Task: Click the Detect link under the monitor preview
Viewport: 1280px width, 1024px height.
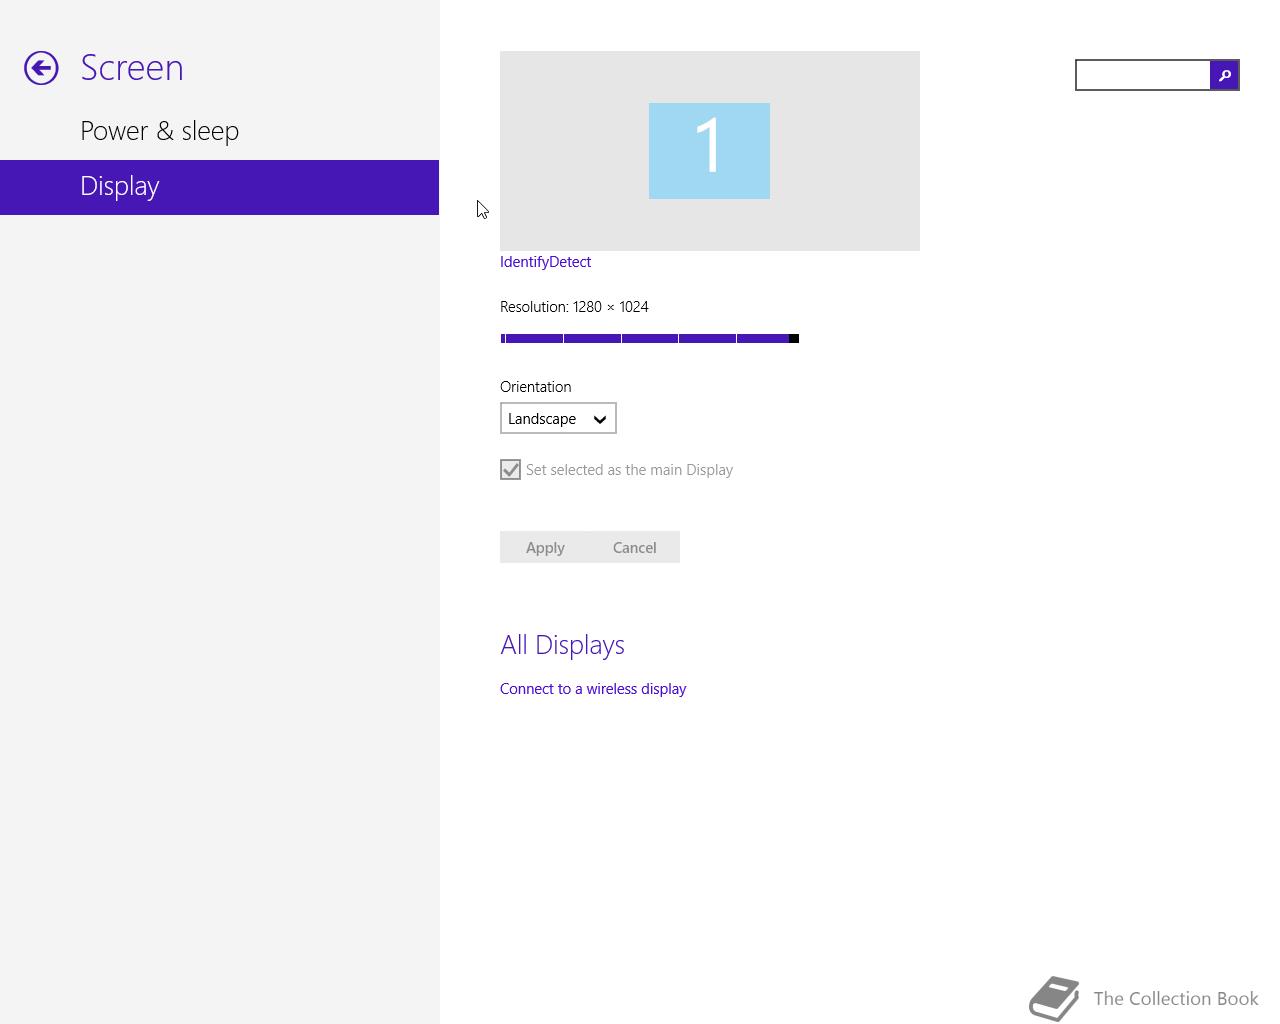Action: (x=570, y=262)
